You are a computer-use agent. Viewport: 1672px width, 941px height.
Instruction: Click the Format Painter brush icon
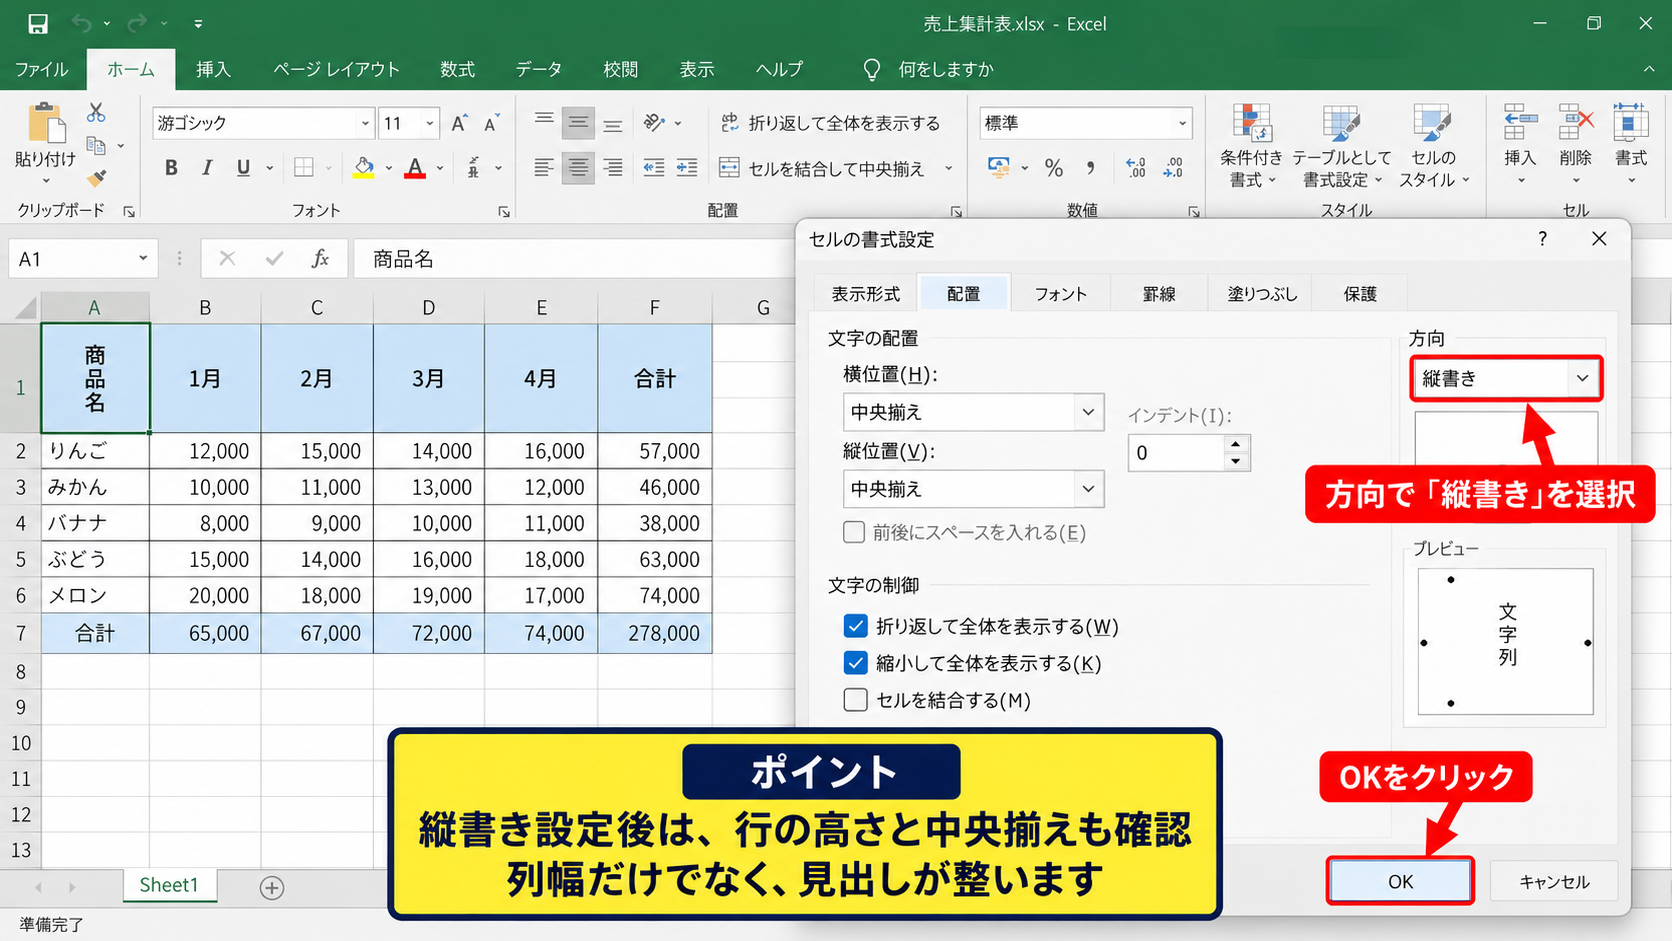coord(96,178)
